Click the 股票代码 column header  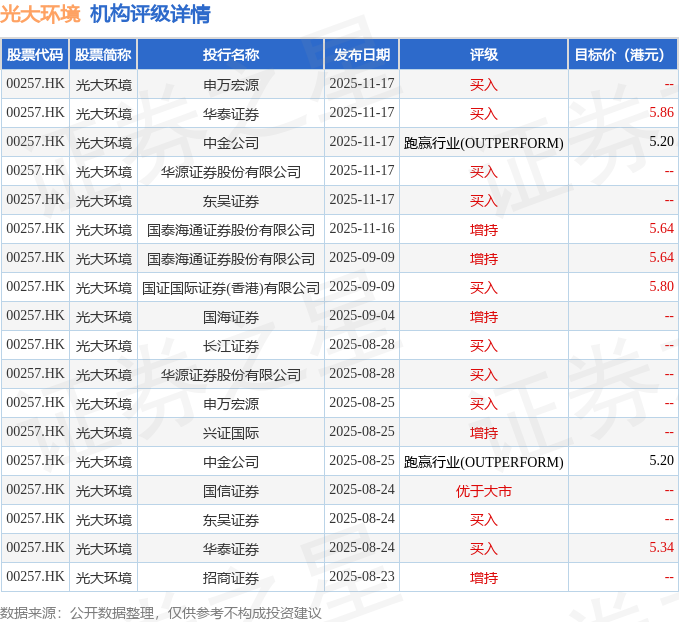[x=35, y=55]
